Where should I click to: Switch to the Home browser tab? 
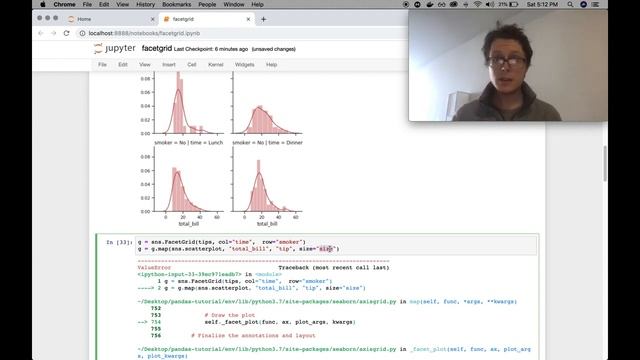click(x=112, y=19)
